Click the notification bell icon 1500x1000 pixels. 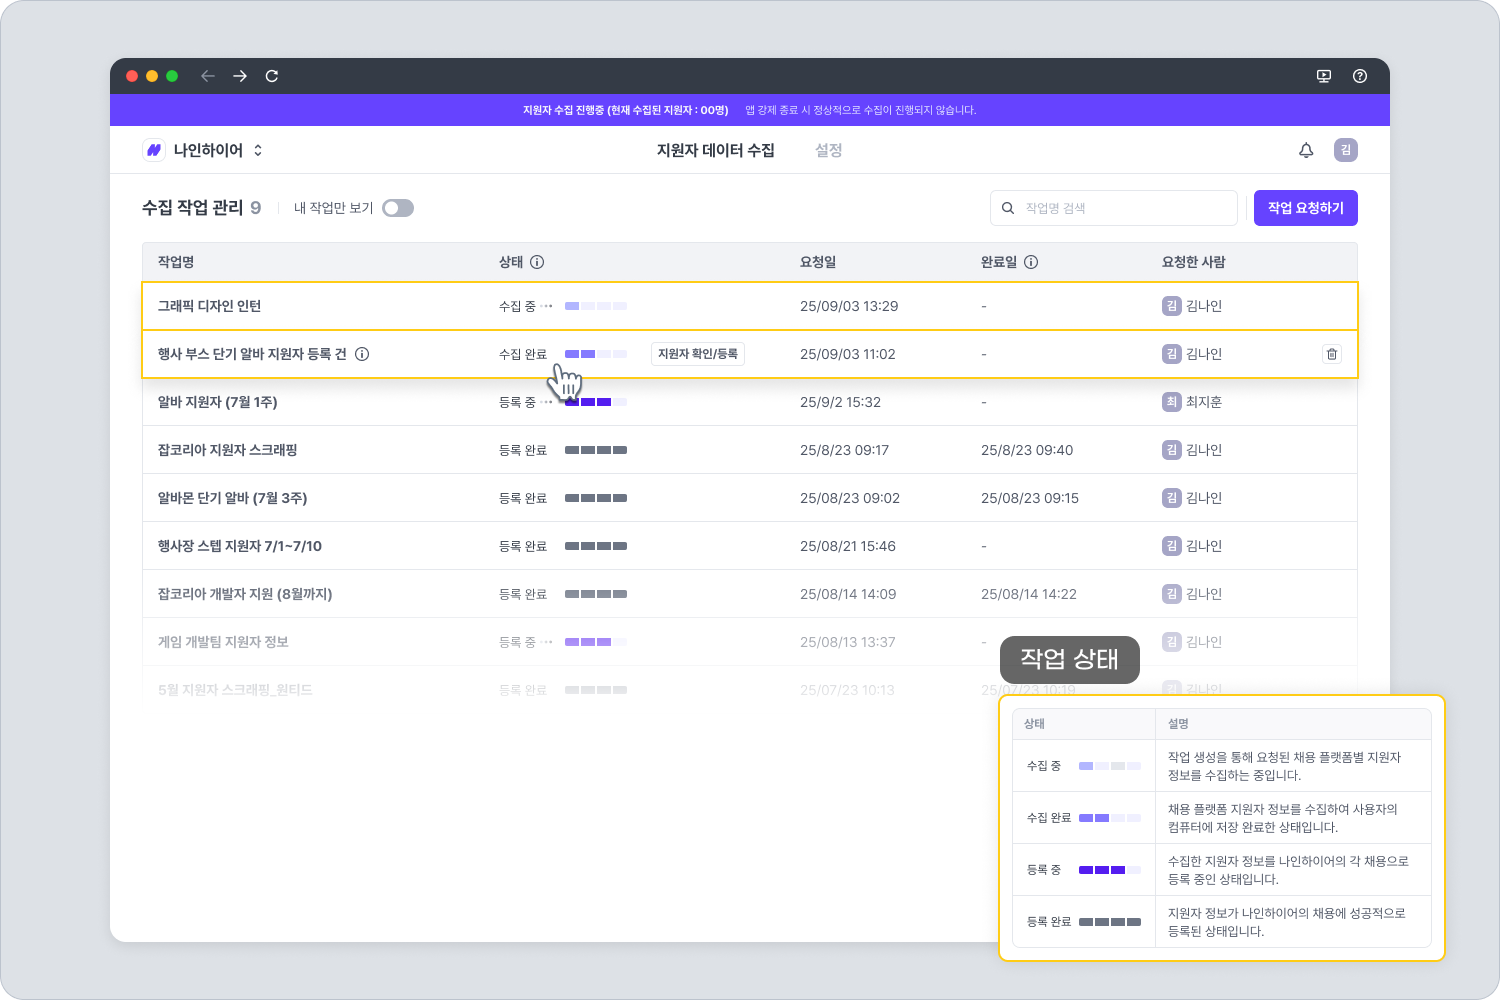(1306, 150)
